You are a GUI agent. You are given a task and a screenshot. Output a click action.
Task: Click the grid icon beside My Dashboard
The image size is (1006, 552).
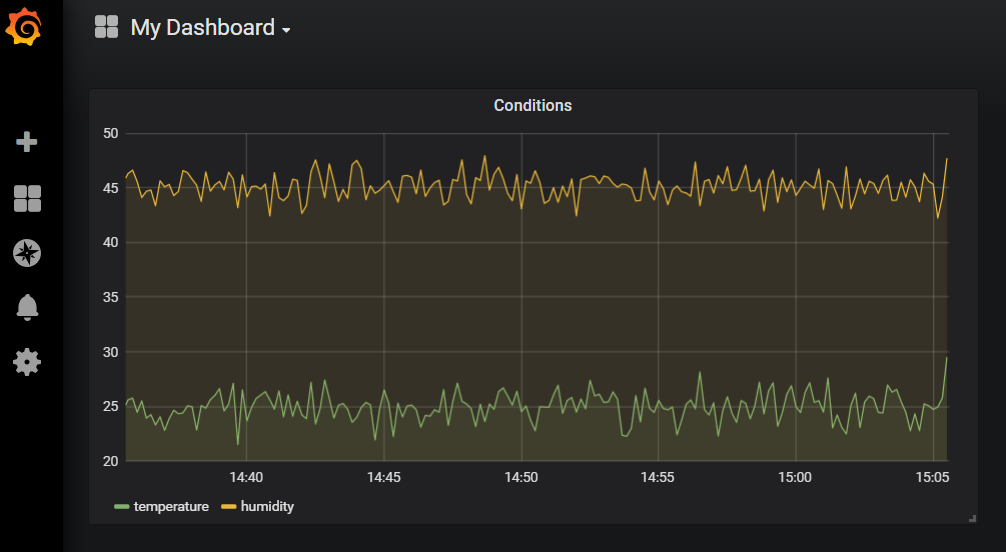click(107, 27)
